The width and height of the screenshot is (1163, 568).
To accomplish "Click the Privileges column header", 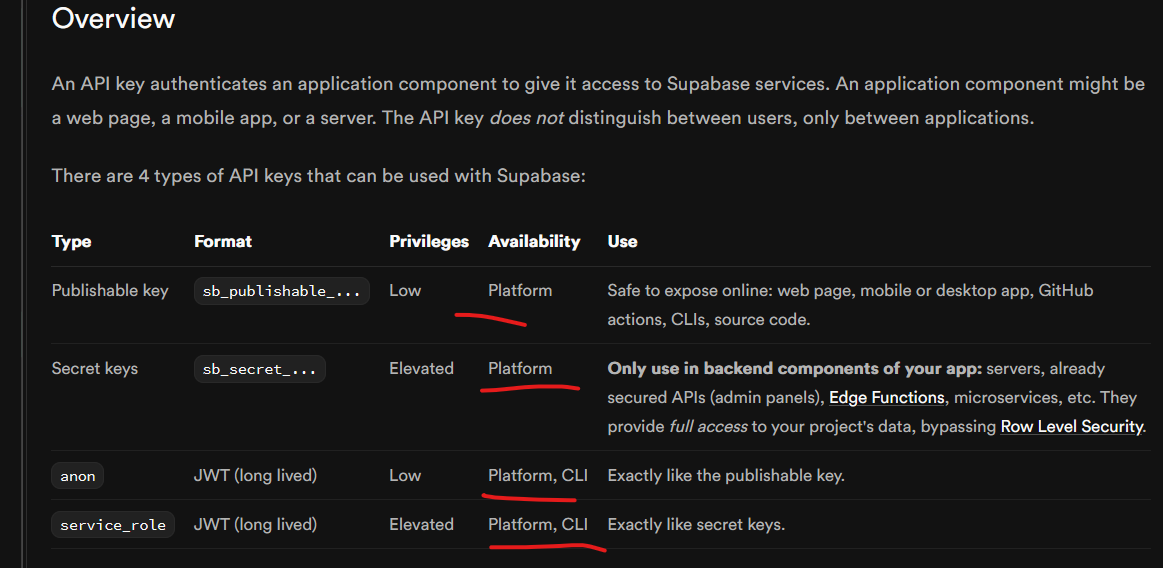I will (429, 241).
